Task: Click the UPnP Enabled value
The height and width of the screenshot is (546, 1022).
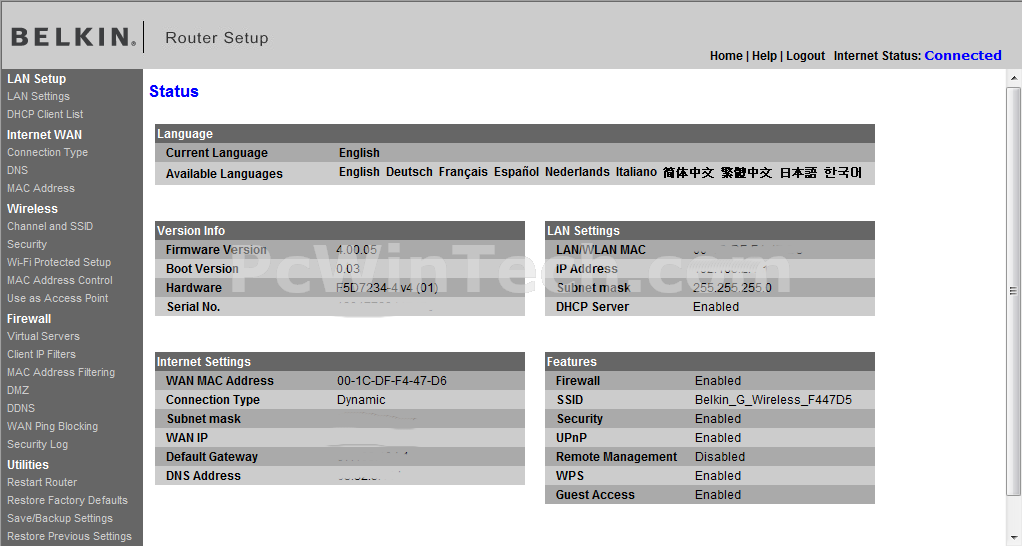Action: point(718,438)
